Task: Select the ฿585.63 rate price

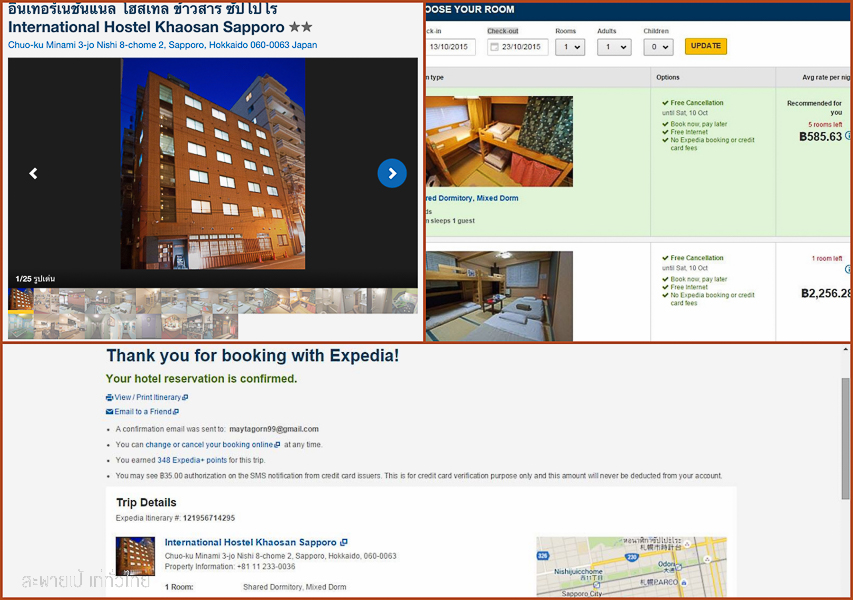Action: (820, 137)
